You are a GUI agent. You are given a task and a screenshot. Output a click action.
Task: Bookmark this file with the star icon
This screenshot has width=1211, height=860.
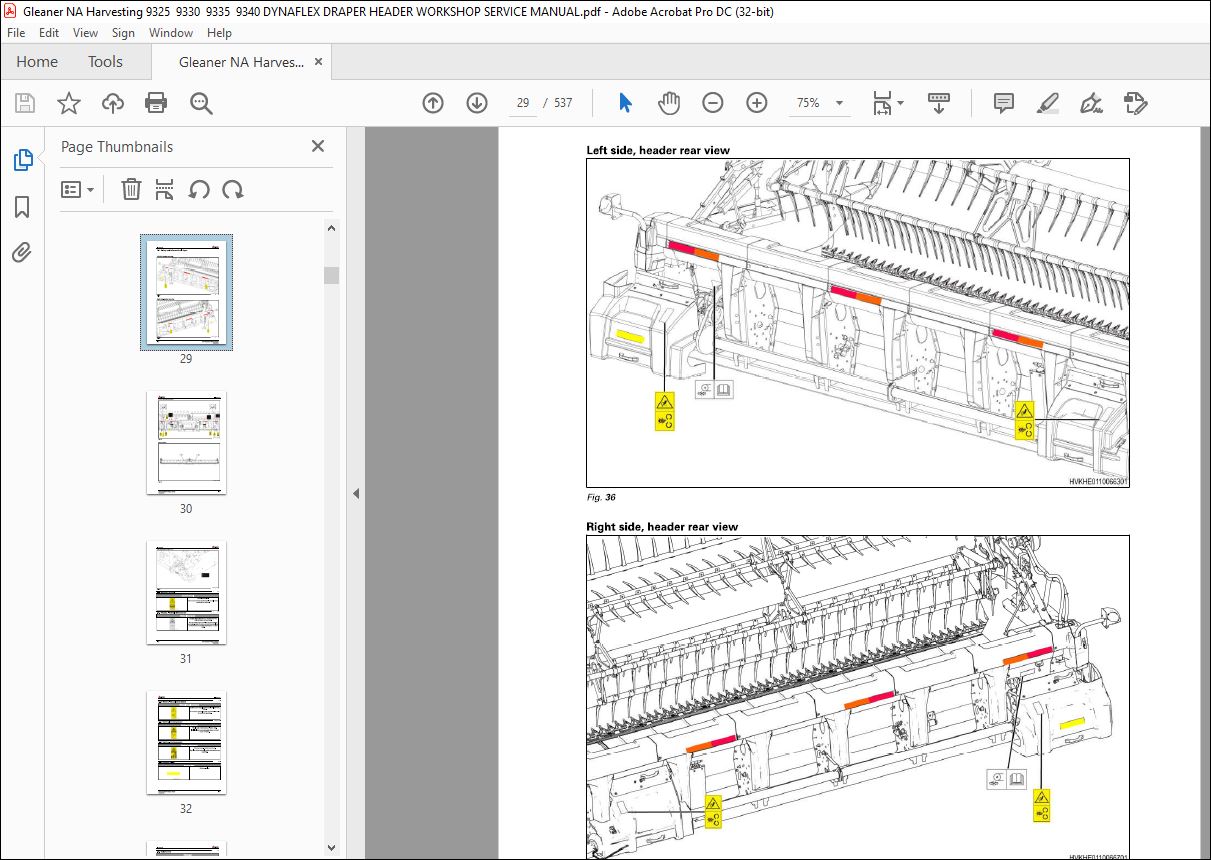tap(68, 103)
